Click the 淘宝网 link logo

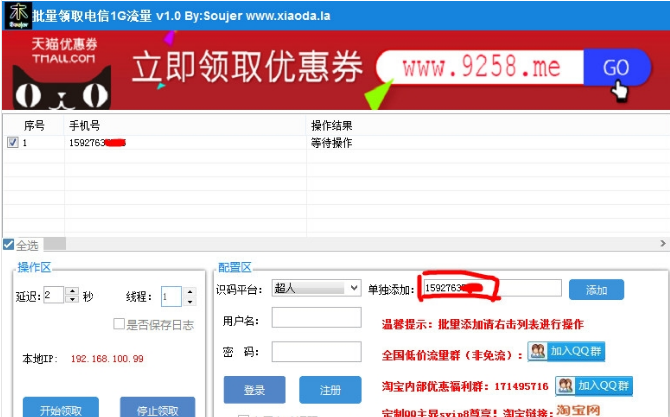tap(578, 410)
